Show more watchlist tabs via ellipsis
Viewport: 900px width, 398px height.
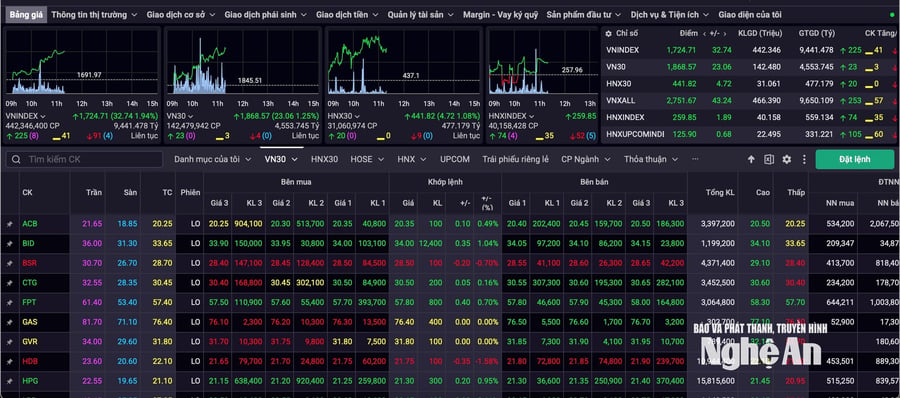[695, 159]
